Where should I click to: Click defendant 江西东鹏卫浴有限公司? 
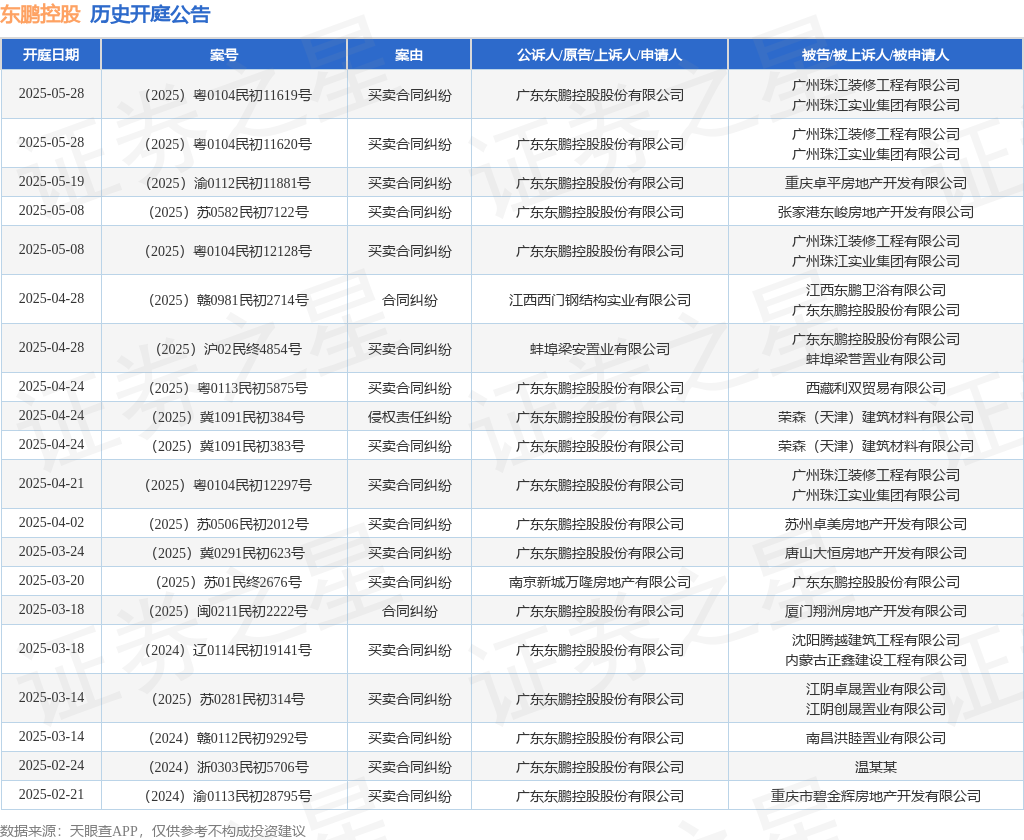[x=876, y=290]
